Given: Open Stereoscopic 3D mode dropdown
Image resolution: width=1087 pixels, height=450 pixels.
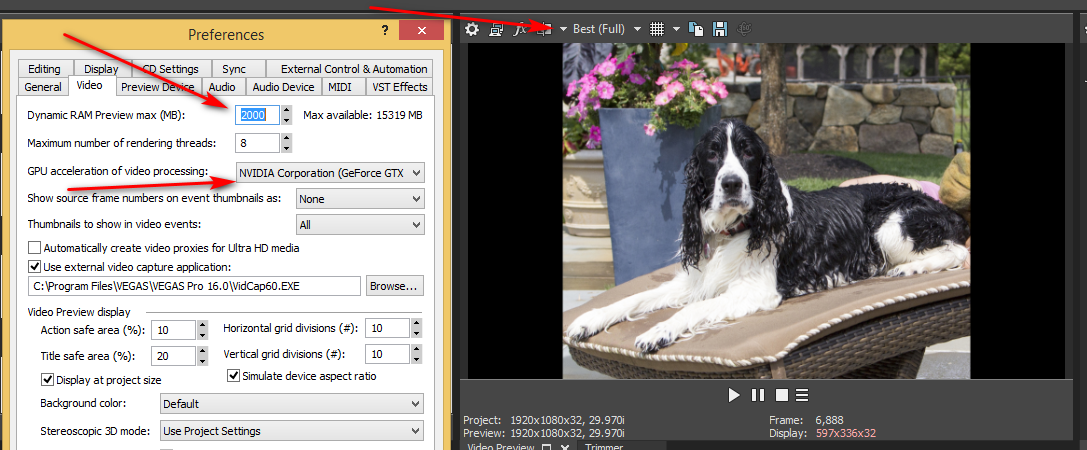Looking at the screenshot, I should click(292, 431).
